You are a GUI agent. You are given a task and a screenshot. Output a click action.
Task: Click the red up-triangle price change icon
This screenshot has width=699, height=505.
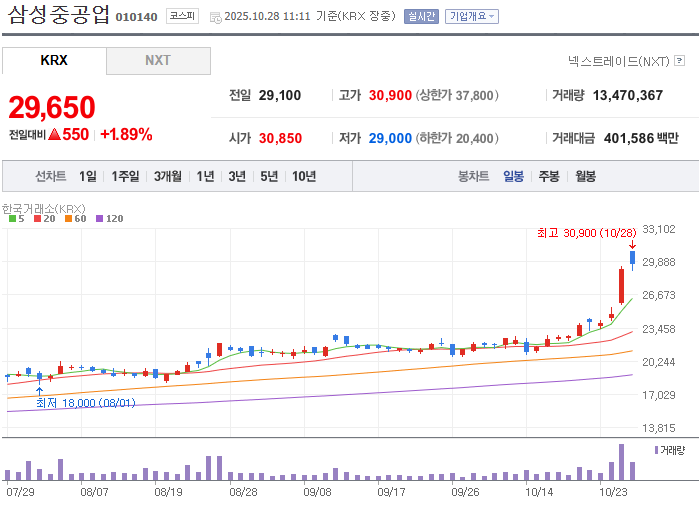54,134
